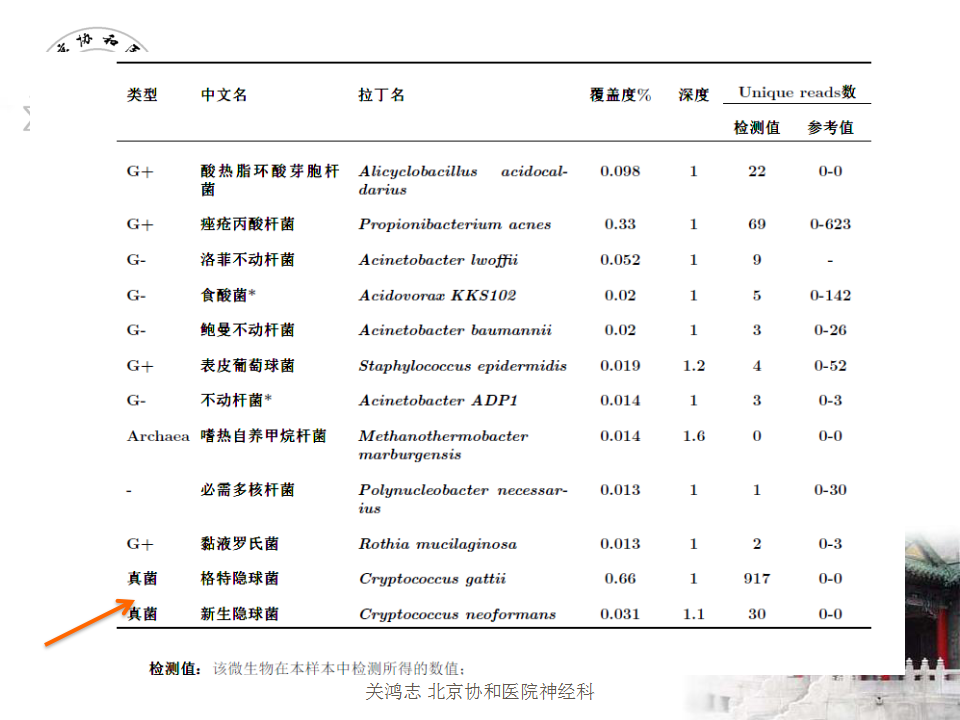960x720 pixels.
Task: Click the Unique reads数 header
Action: coord(797,92)
